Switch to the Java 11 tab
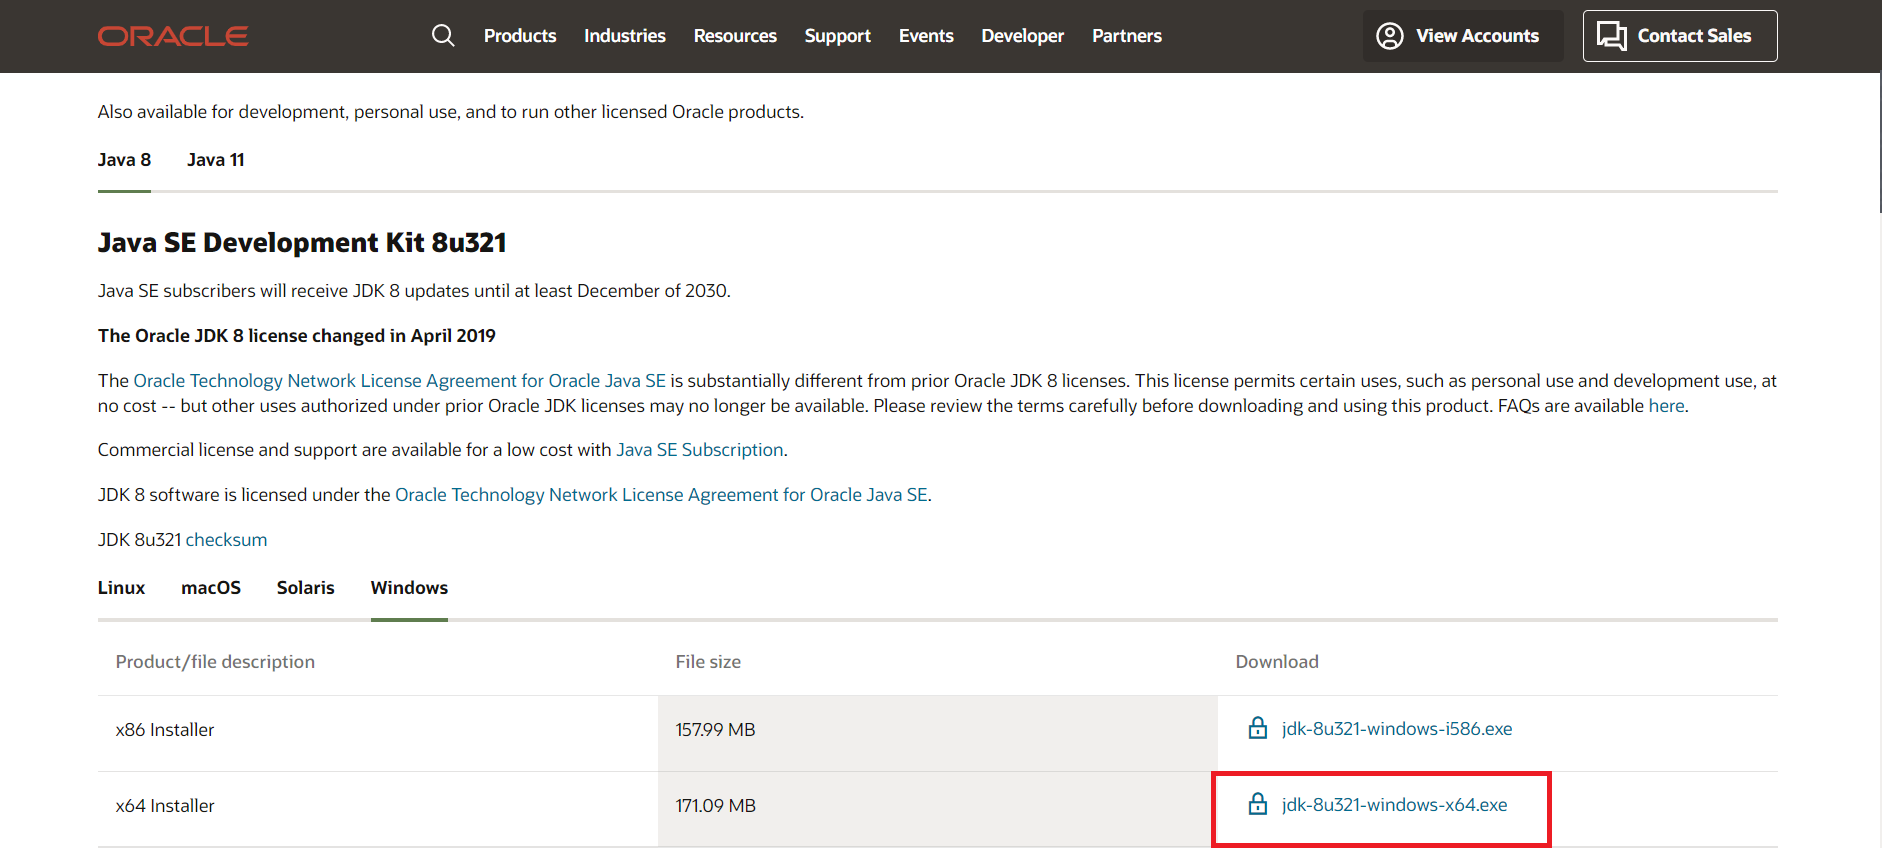The width and height of the screenshot is (1882, 866). (x=216, y=160)
